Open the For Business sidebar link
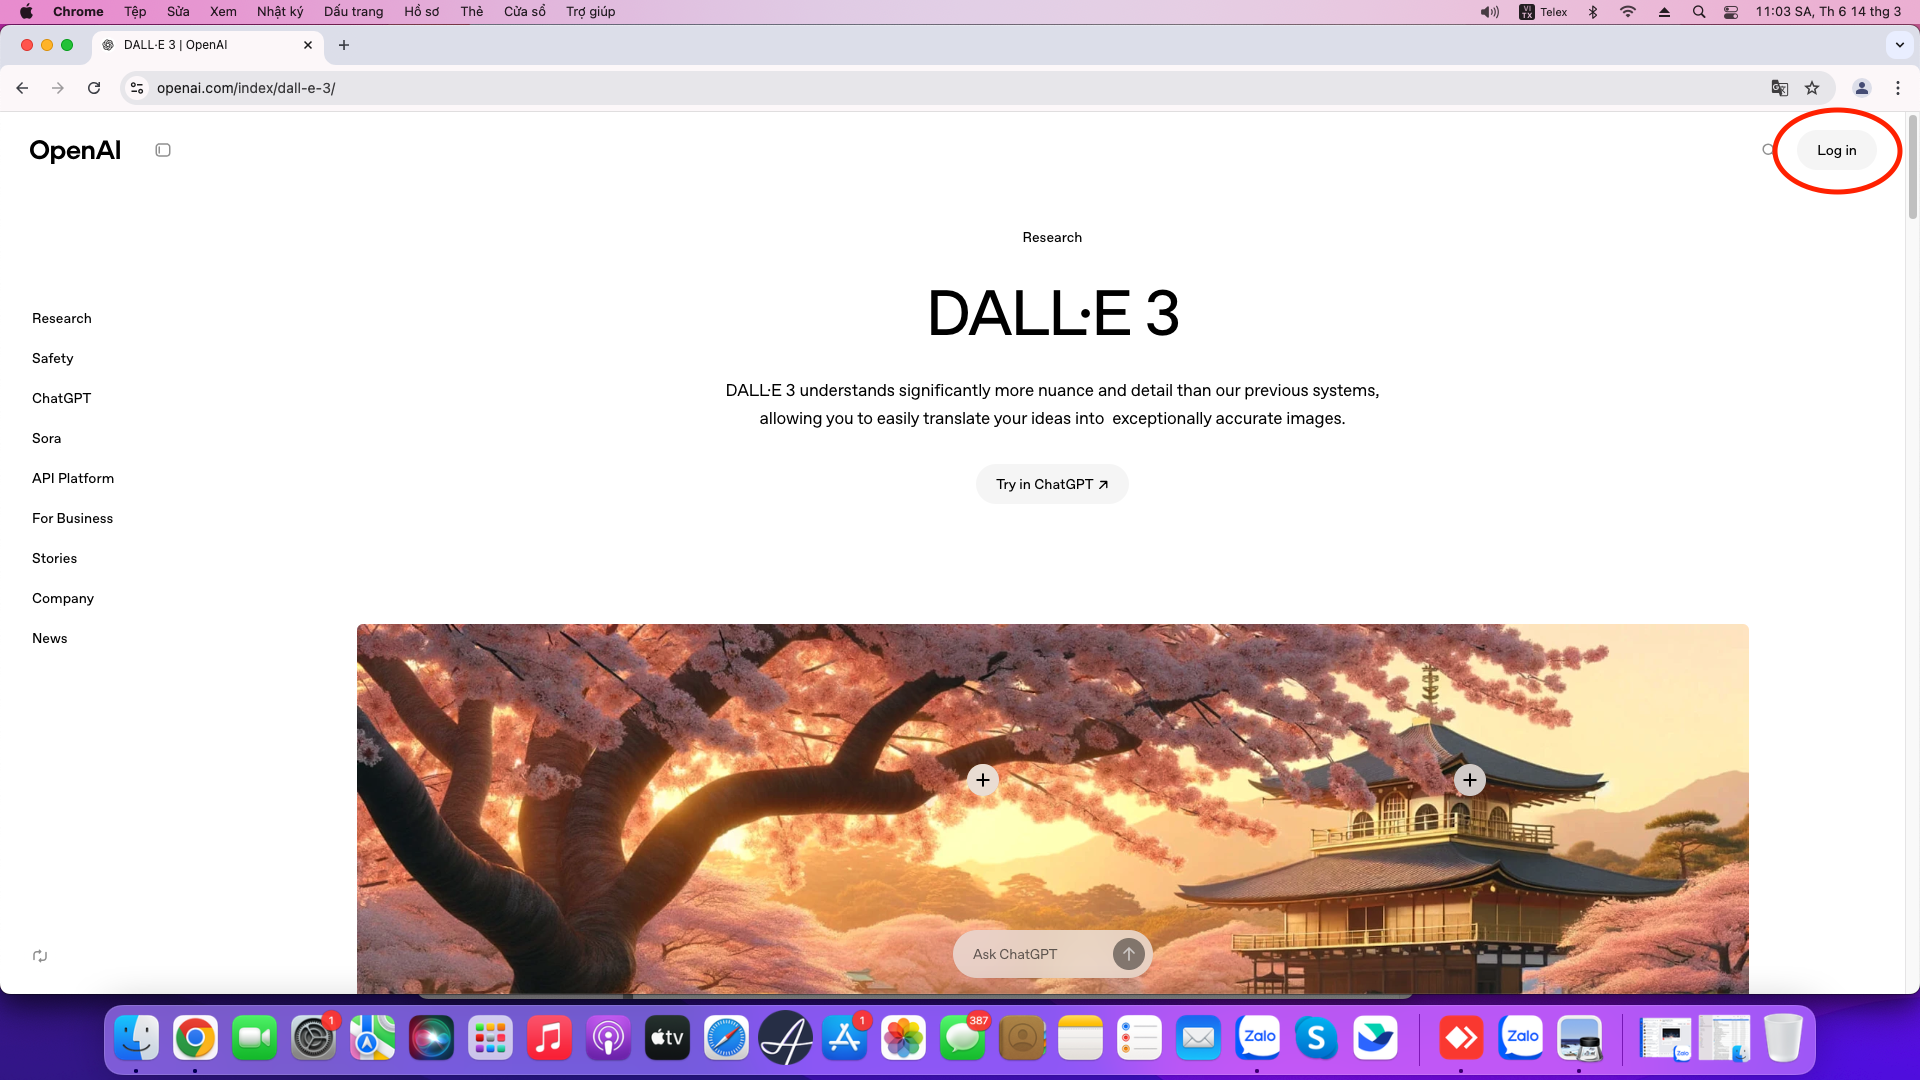1920x1080 pixels. point(73,518)
